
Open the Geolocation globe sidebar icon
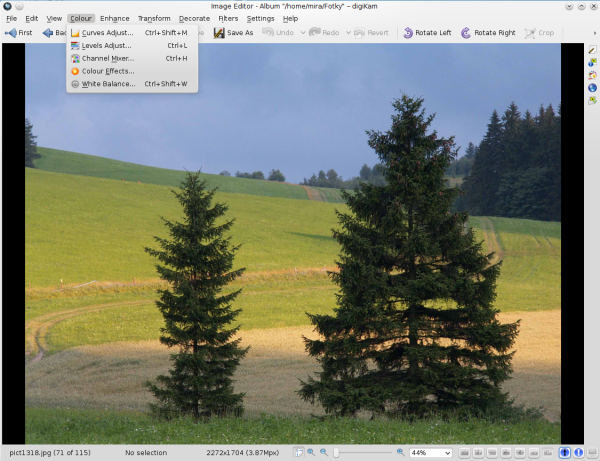point(592,88)
